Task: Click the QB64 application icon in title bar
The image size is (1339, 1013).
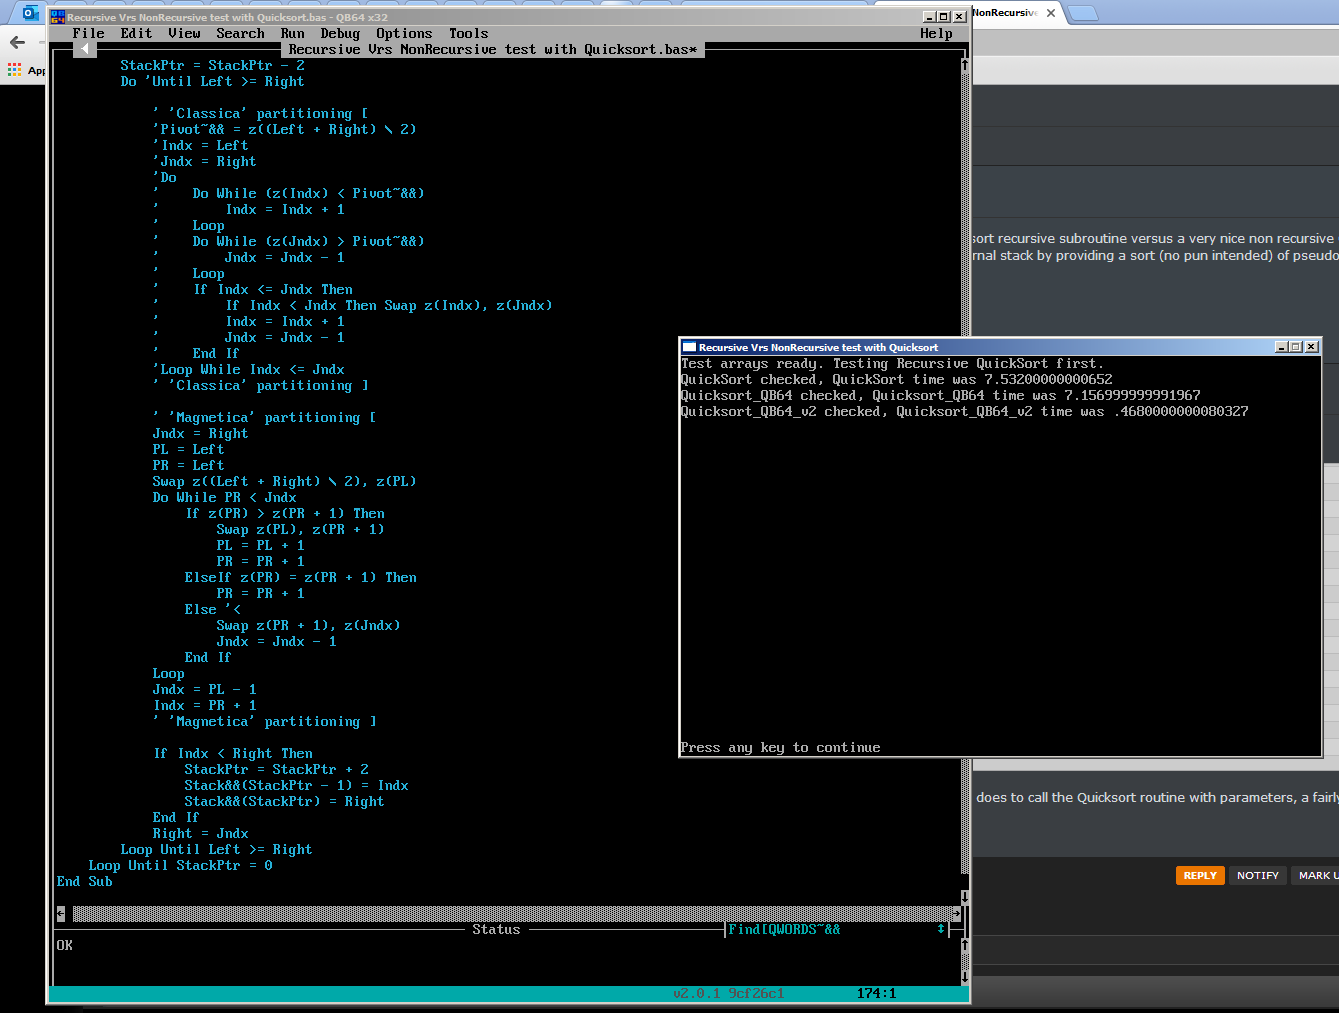Action: coord(58,17)
